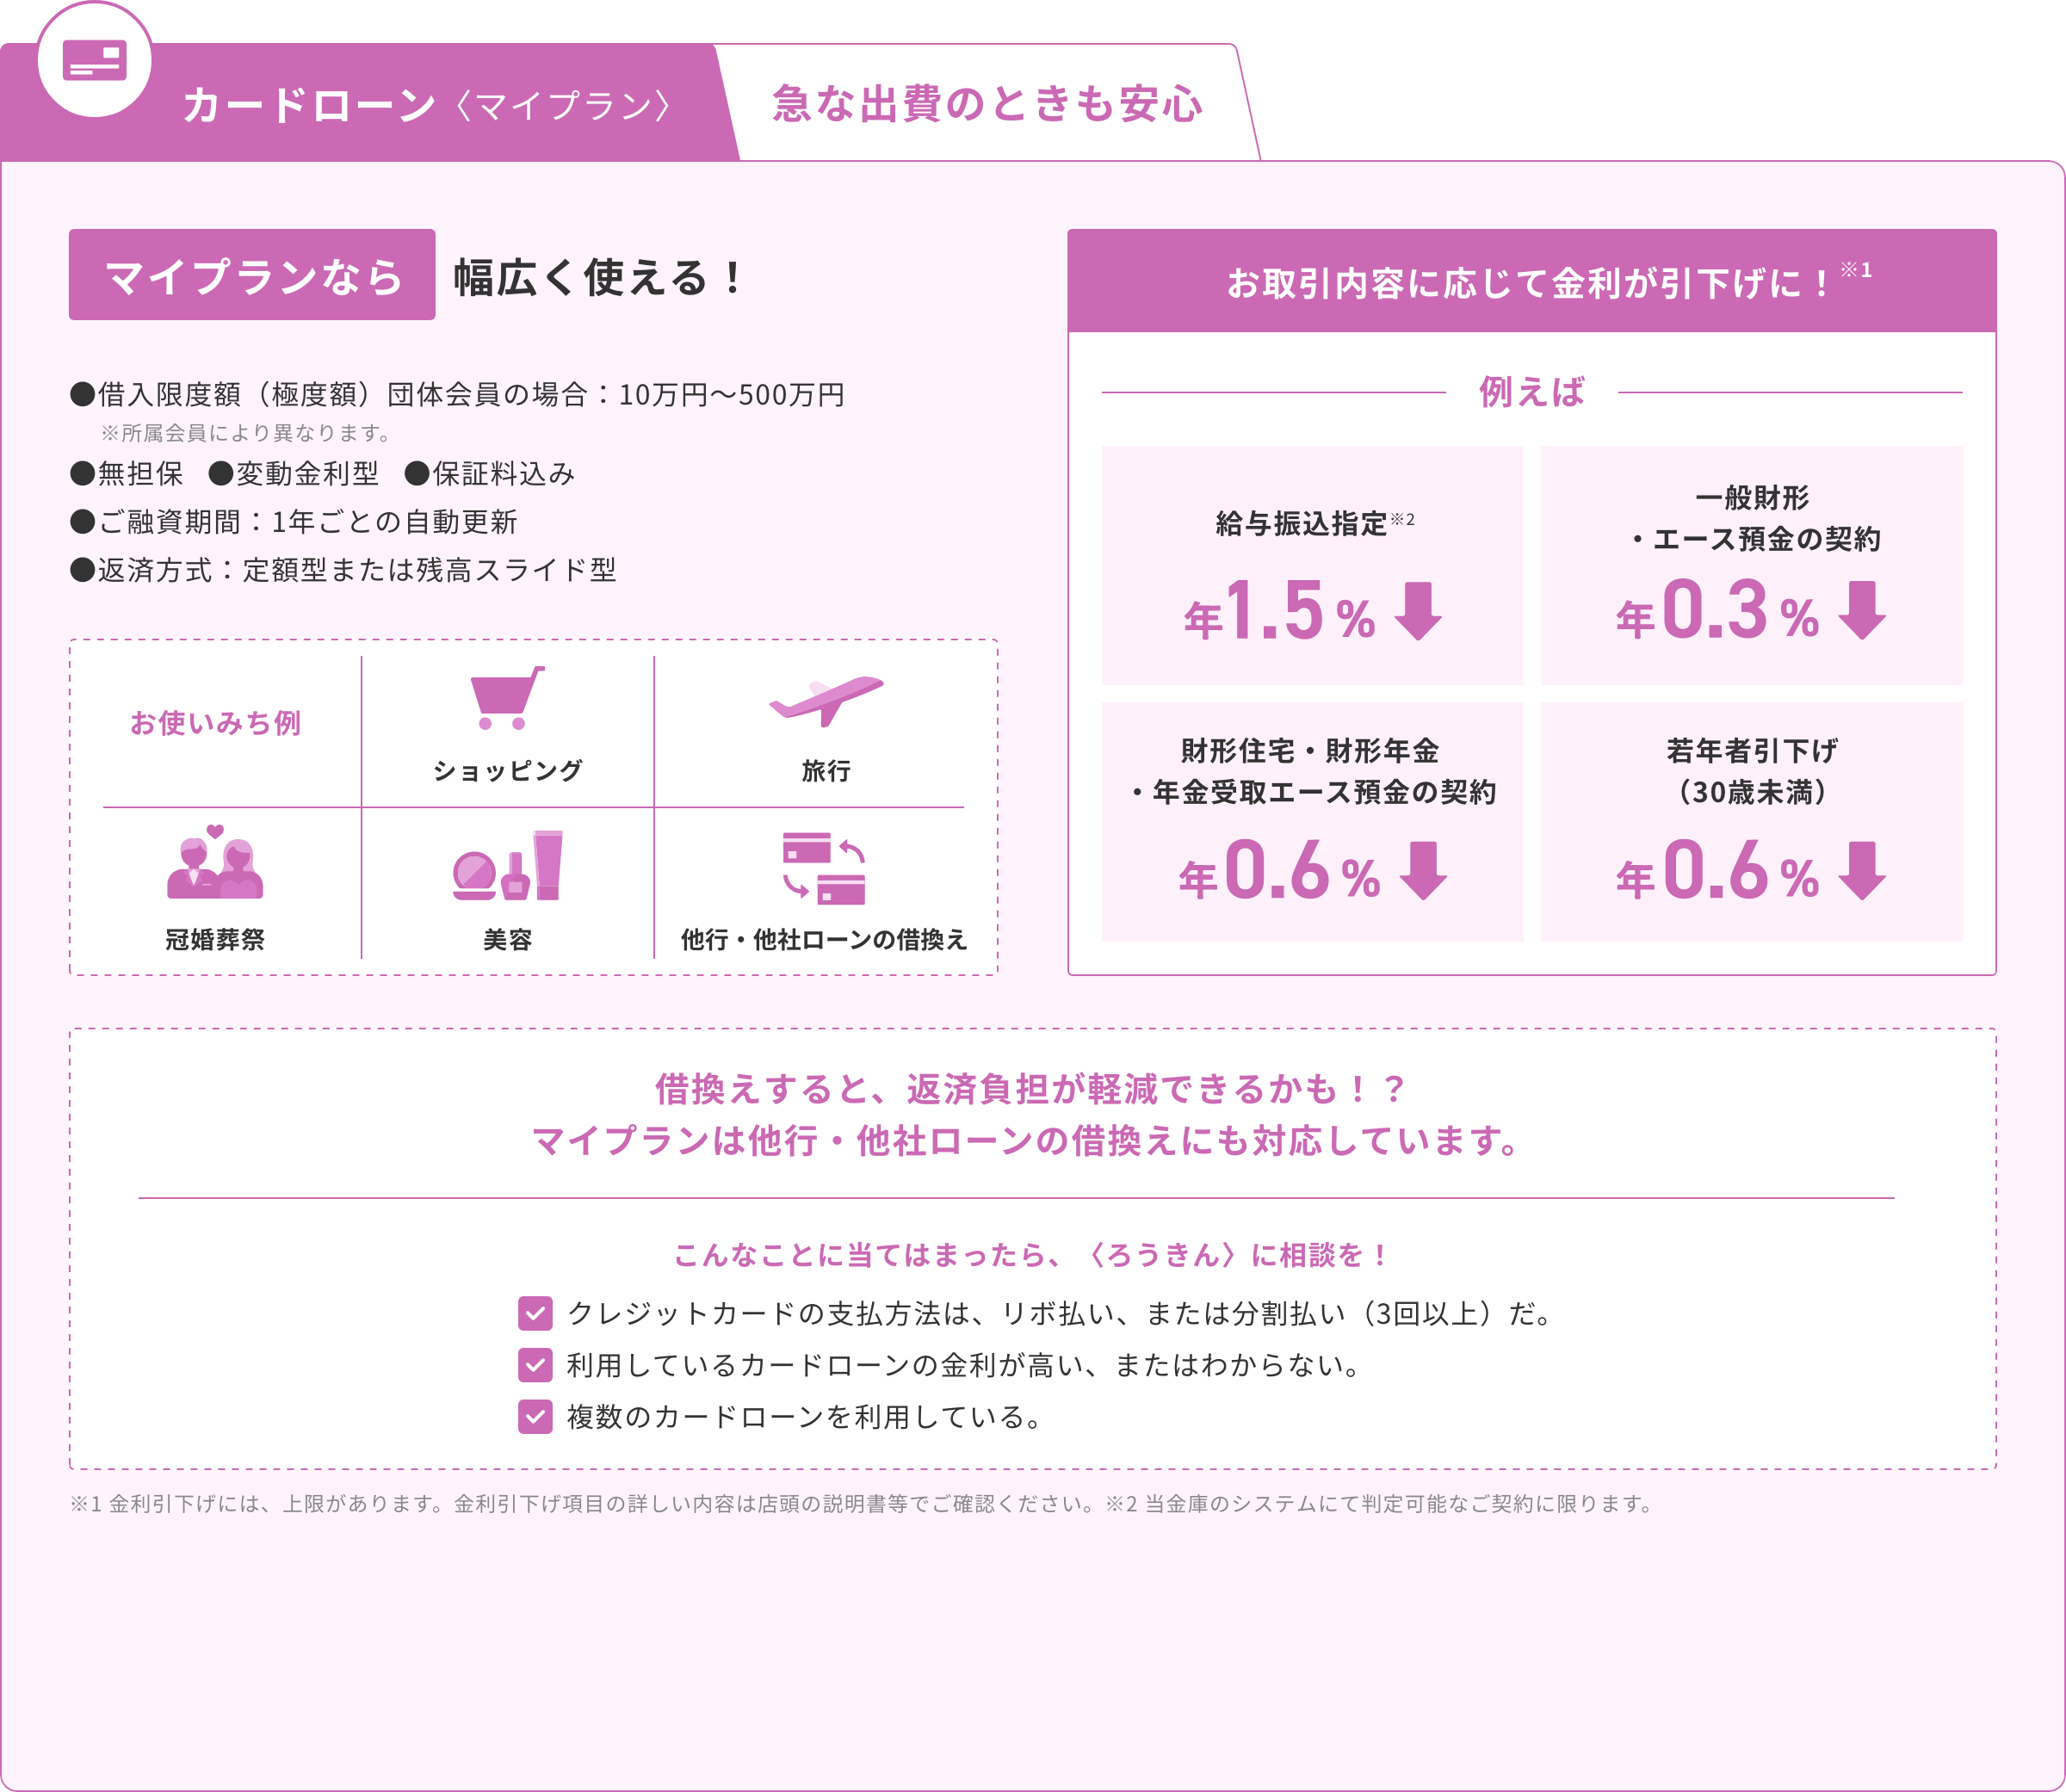
Task: Click the loan refinancing cards icon
Action: point(824,868)
